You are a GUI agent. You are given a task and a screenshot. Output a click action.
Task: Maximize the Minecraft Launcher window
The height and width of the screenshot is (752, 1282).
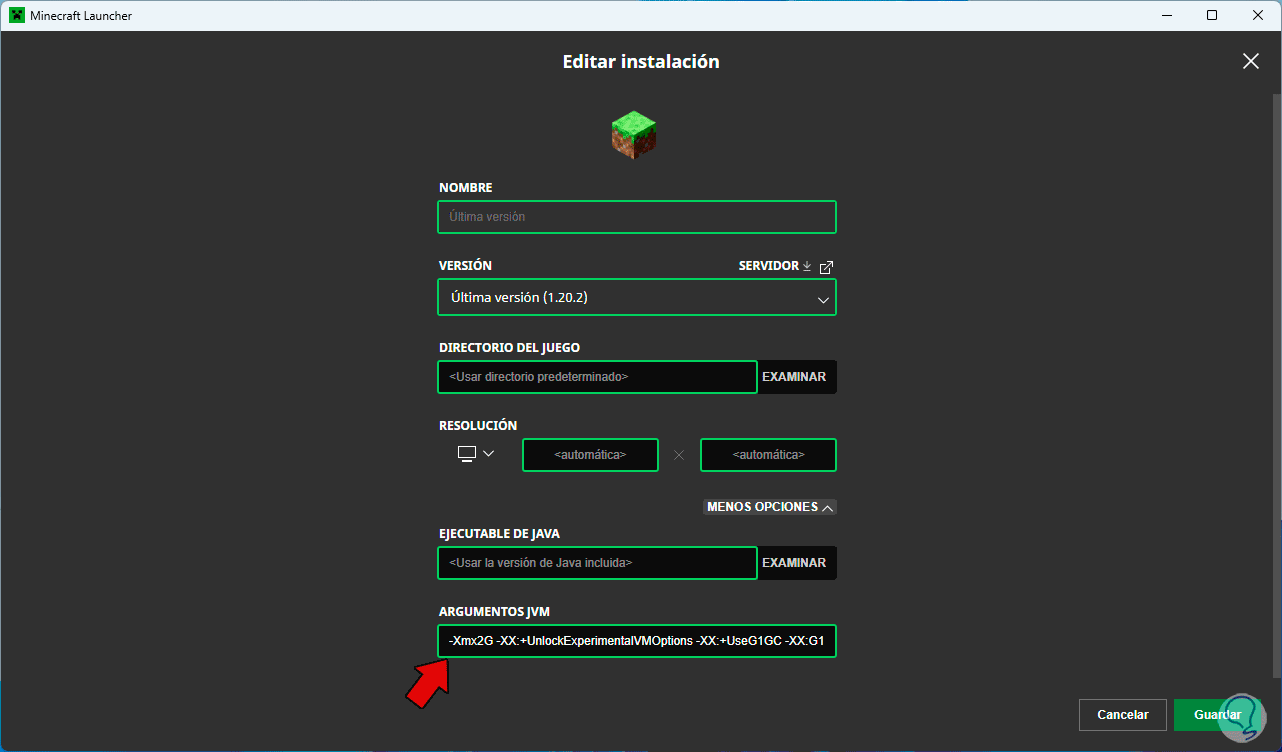(x=1212, y=15)
